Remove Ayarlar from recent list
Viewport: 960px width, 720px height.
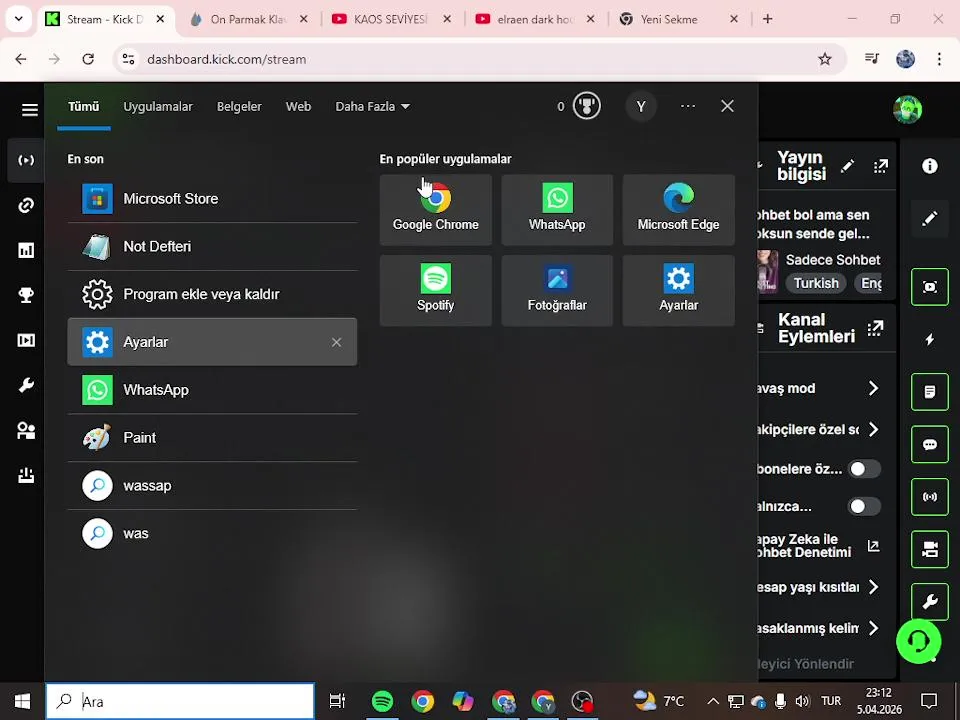point(336,342)
